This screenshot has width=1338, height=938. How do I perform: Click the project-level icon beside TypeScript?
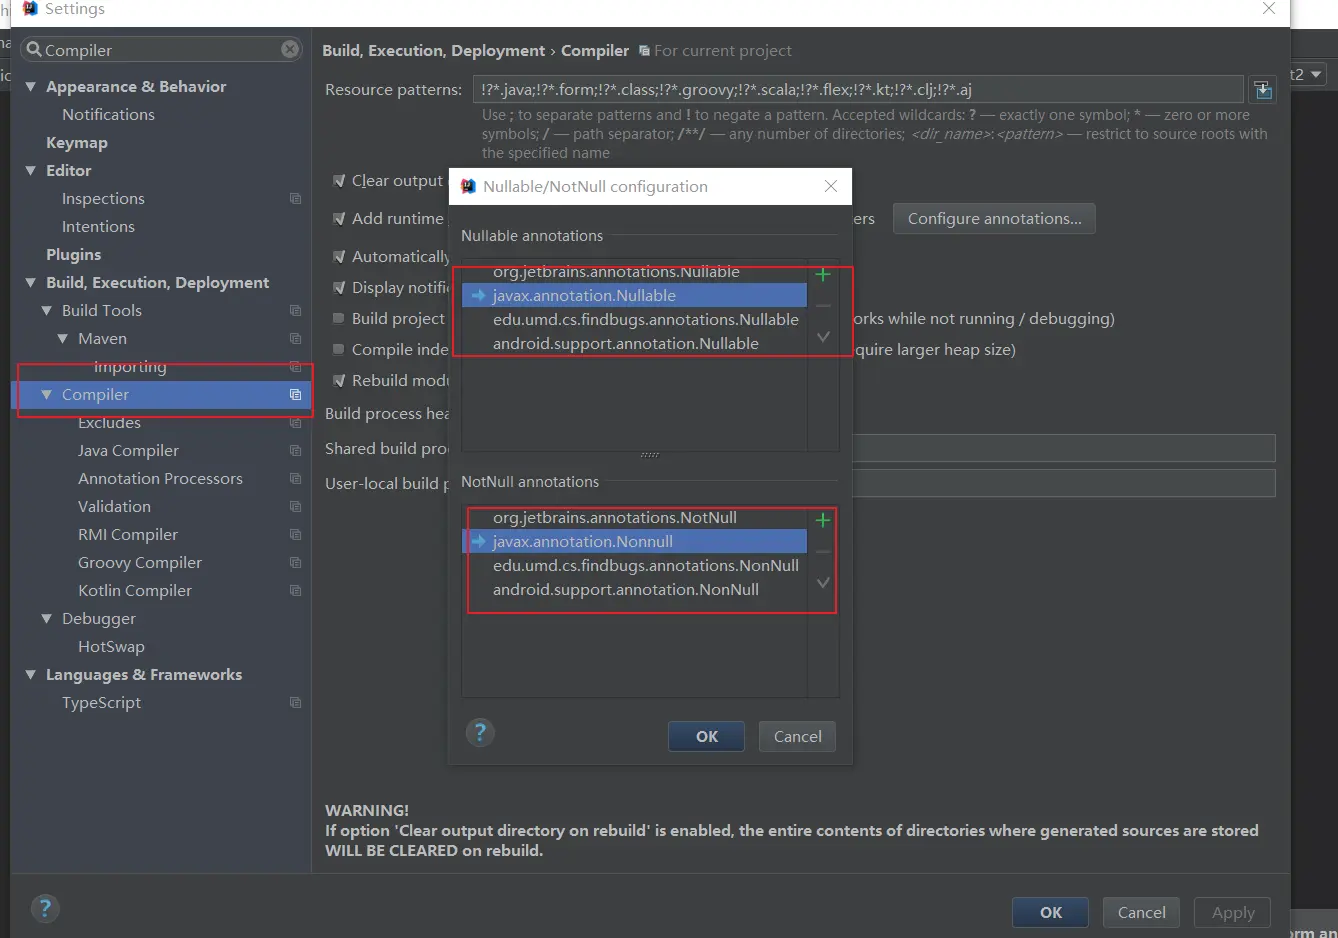pos(295,703)
